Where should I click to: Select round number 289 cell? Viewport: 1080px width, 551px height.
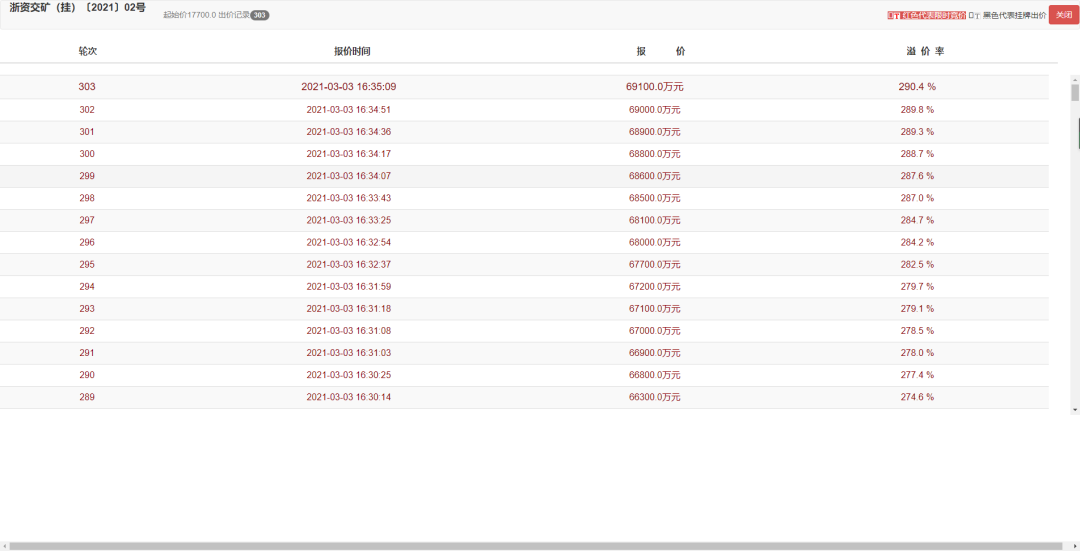(87, 396)
